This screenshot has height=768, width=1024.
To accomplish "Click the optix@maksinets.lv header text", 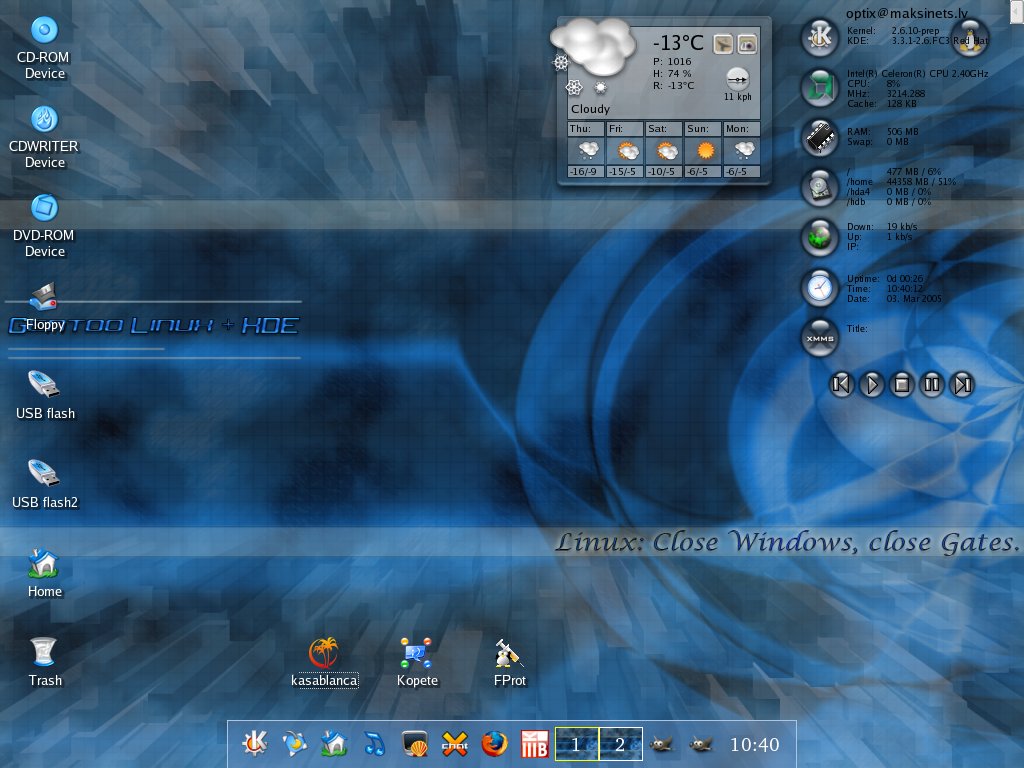I will click(906, 13).
